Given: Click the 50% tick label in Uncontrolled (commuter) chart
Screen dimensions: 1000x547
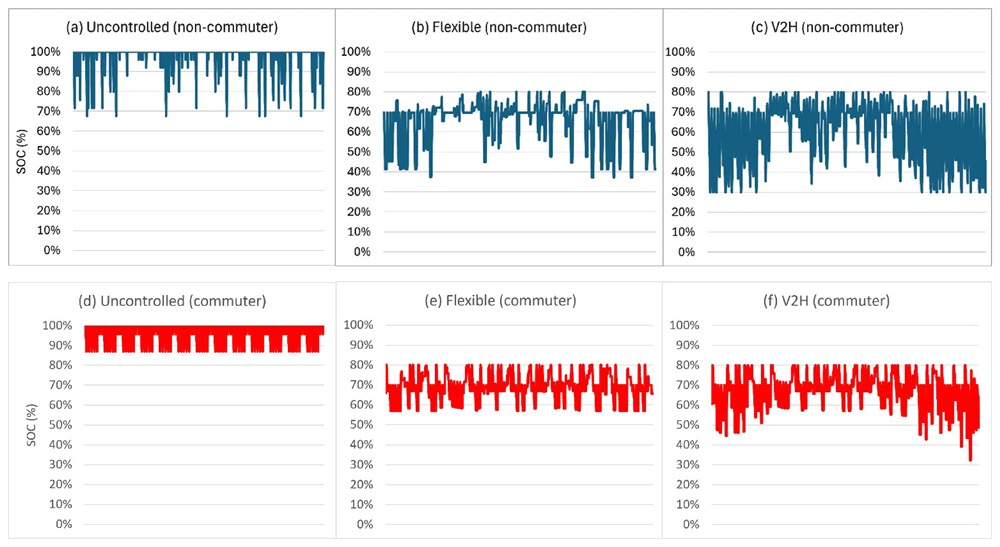Looking at the screenshot, I should click(61, 425).
